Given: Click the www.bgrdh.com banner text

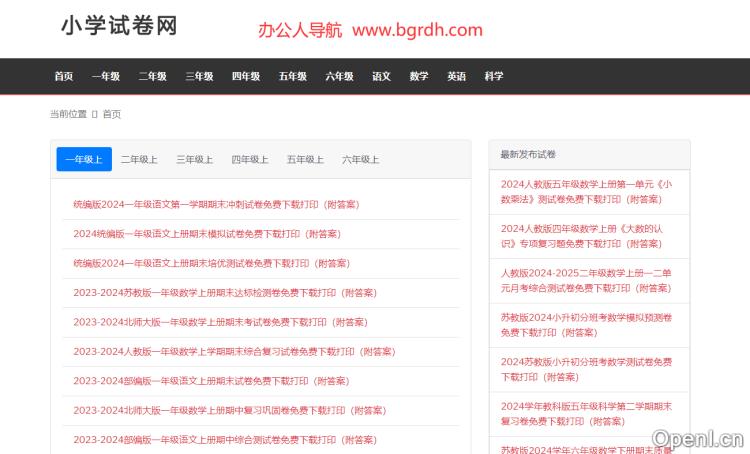Looking at the screenshot, I should (x=417, y=30).
